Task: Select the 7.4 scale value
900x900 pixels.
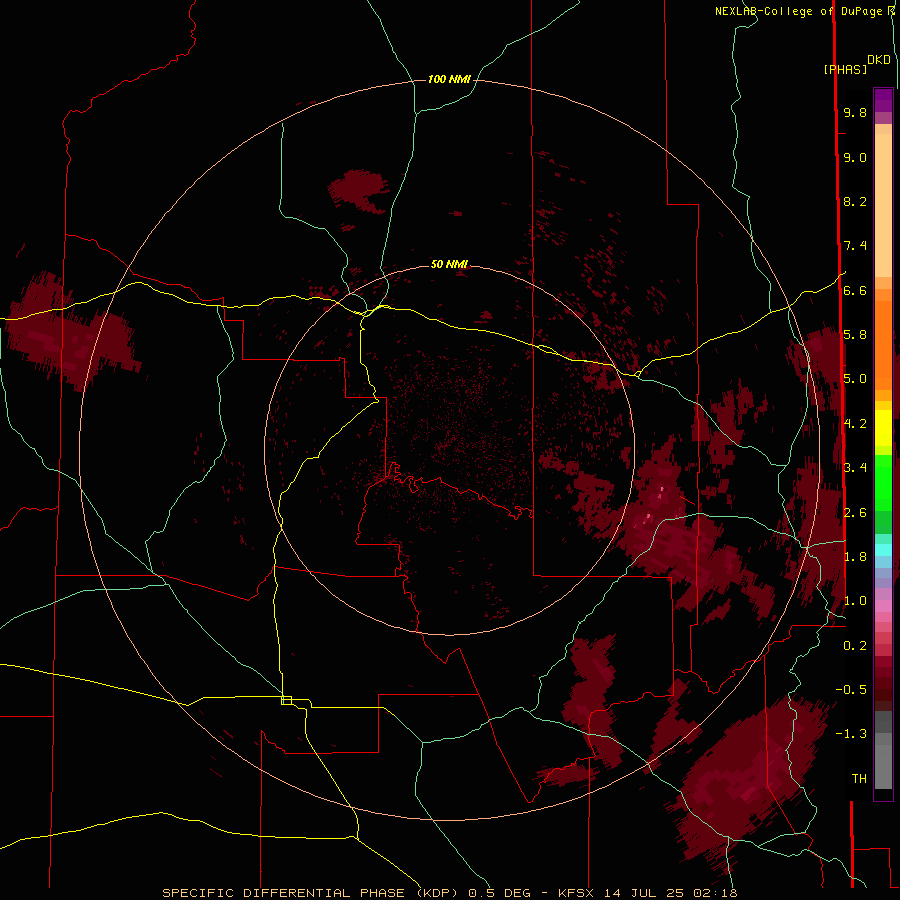Action: pyautogui.click(x=855, y=246)
